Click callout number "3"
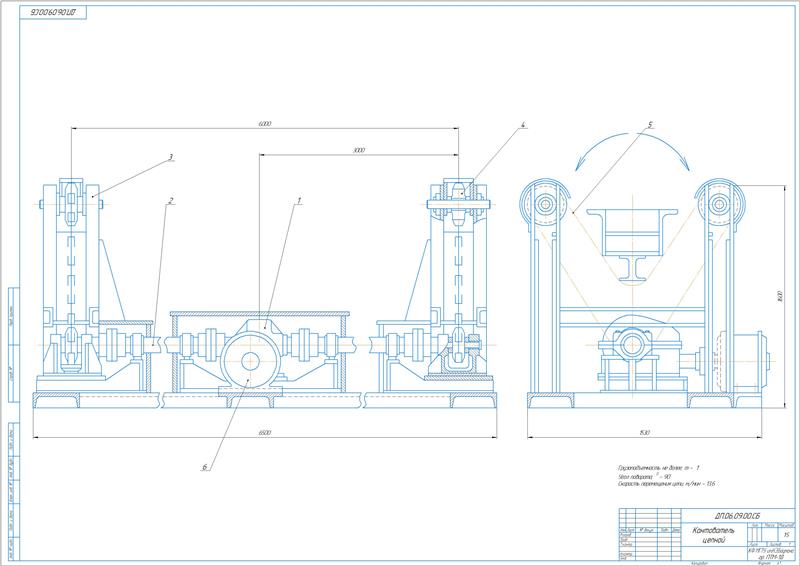Screen dimensions: 800x566 click(171, 157)
